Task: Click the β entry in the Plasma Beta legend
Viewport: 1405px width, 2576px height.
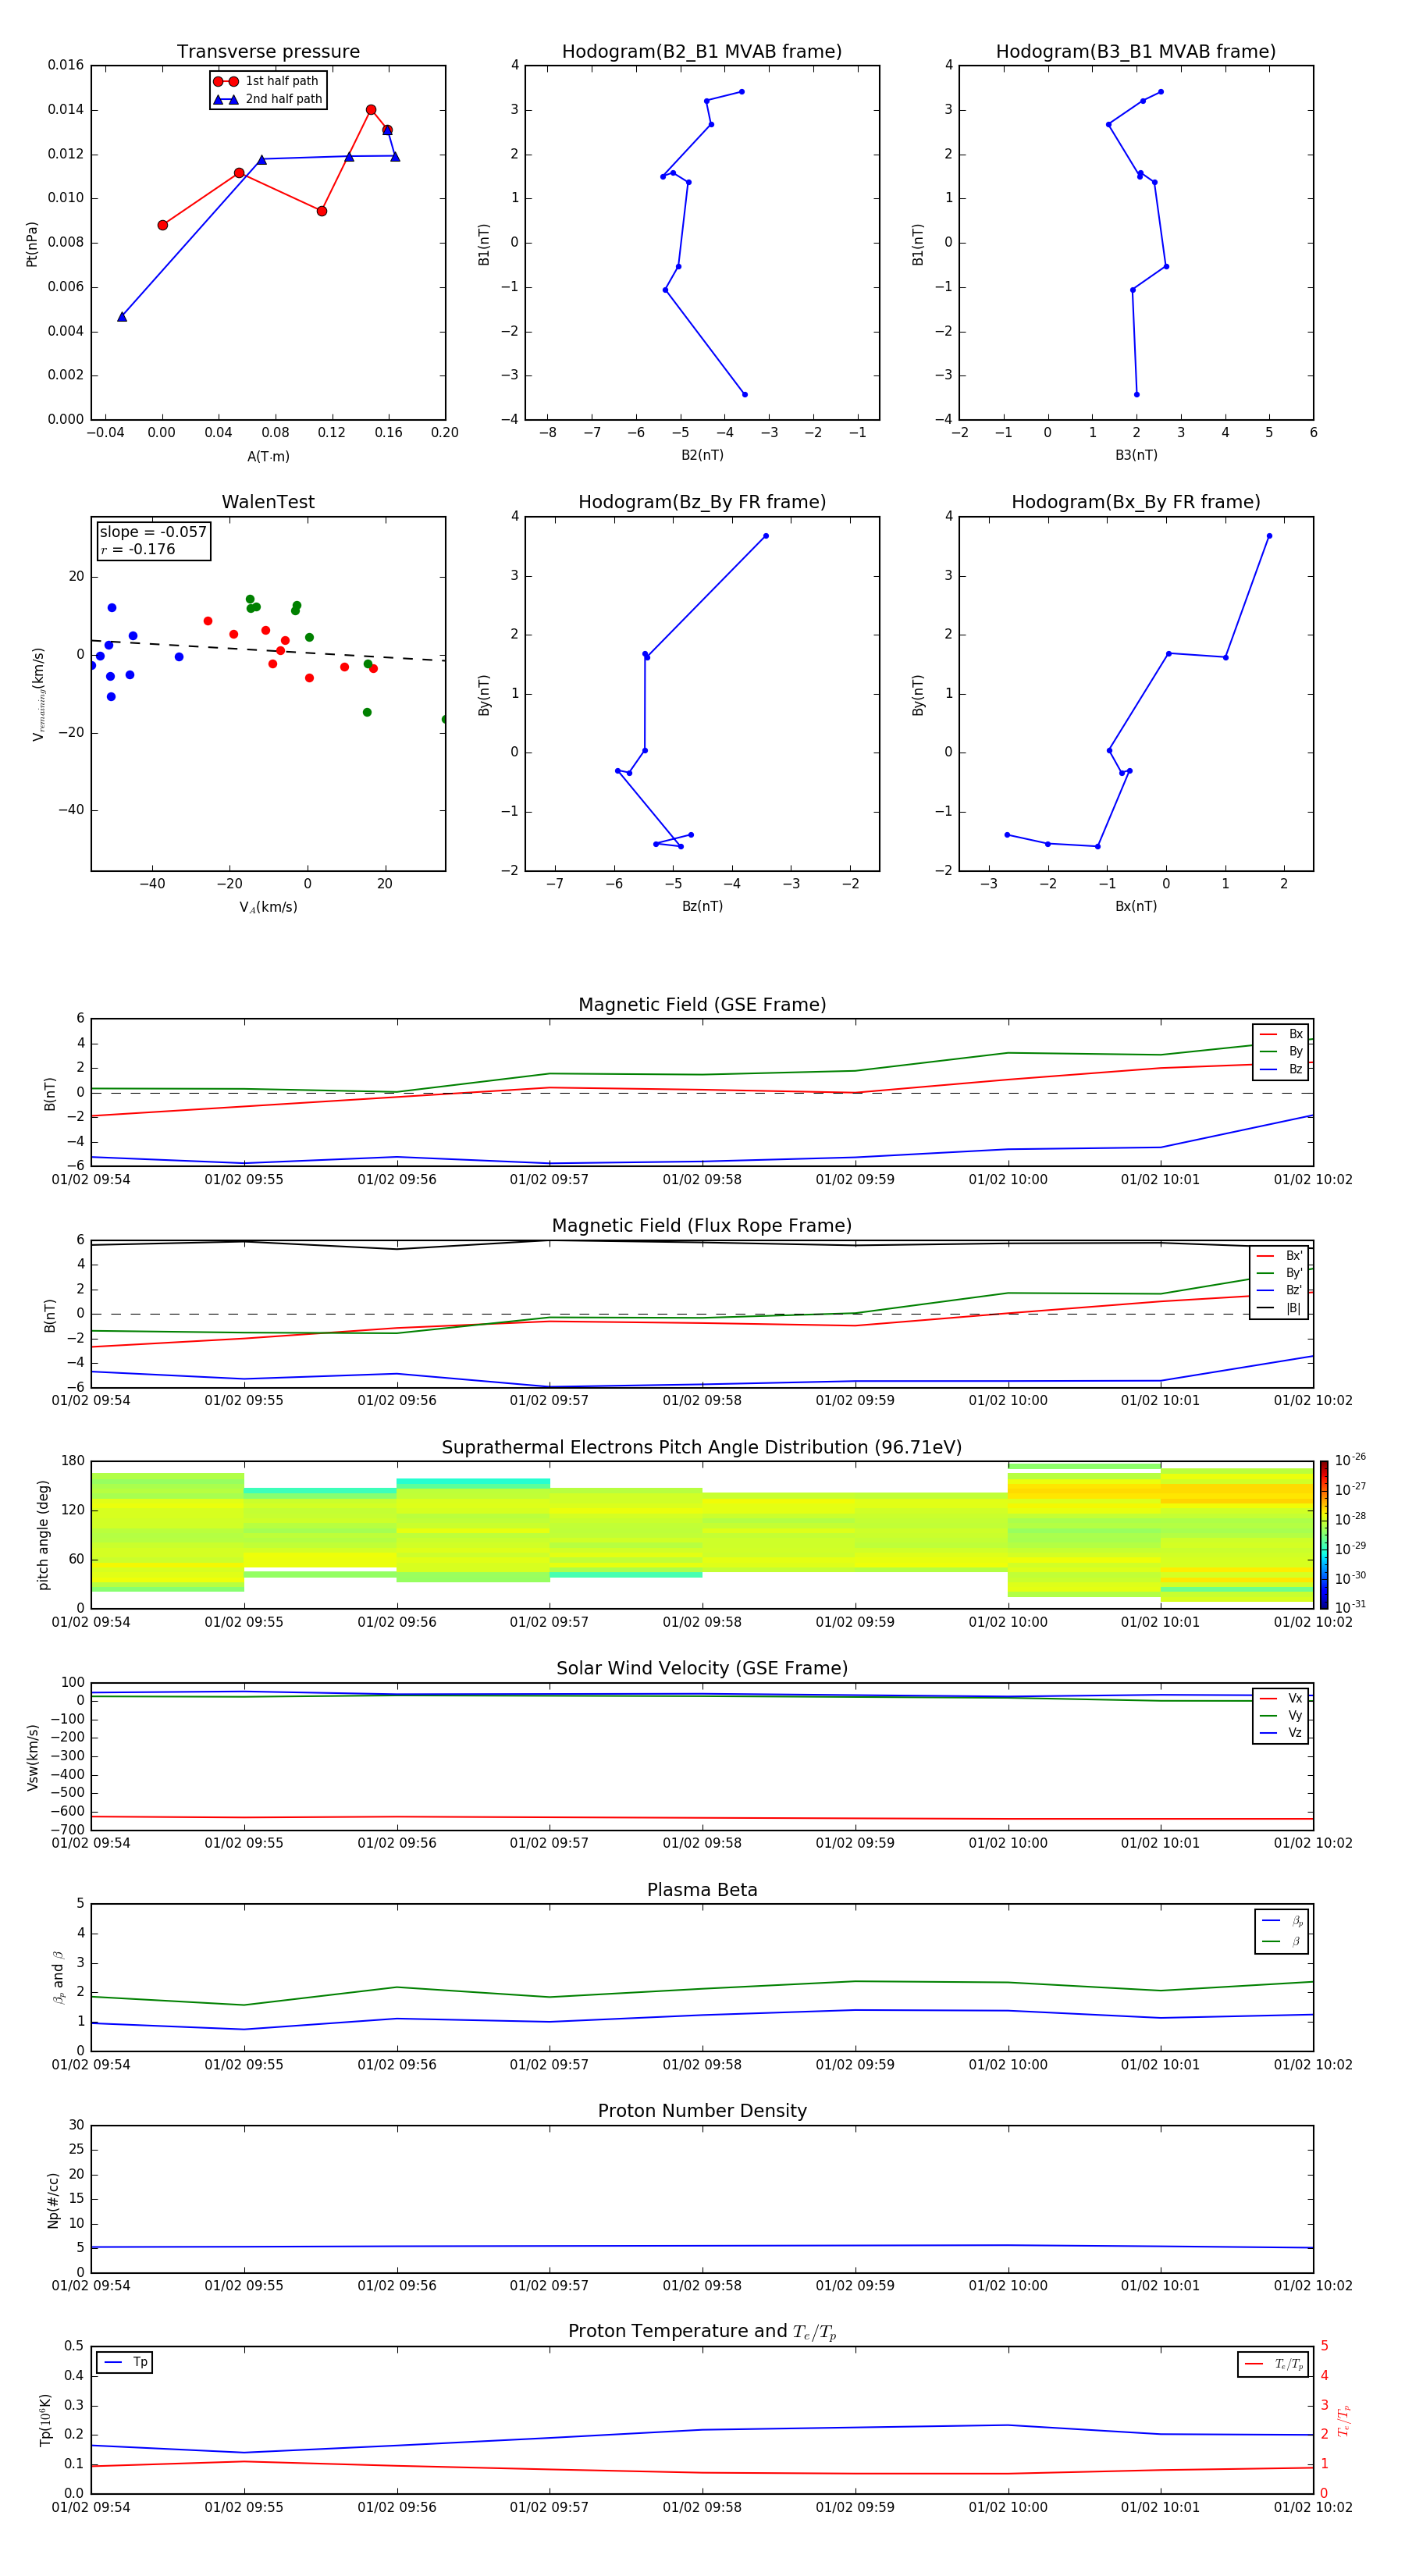Action: [x=1282, y=1941]
